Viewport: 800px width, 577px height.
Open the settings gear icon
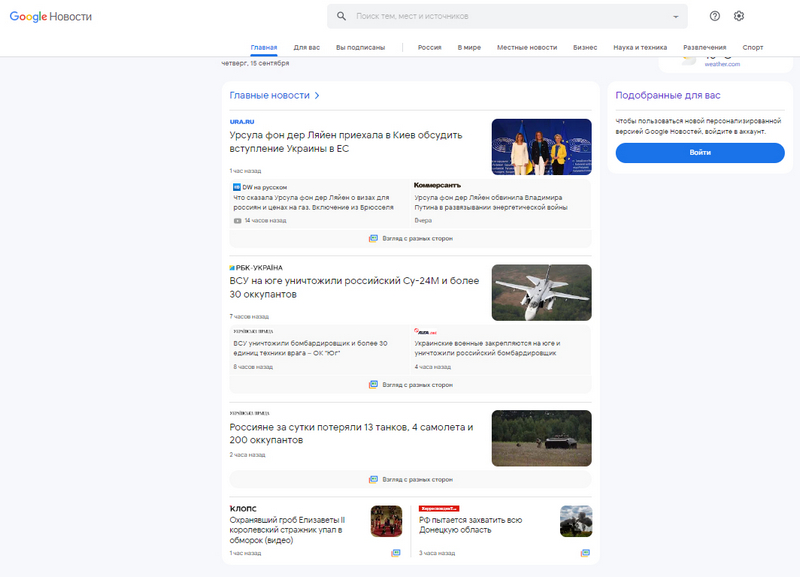tap(739, 16)
